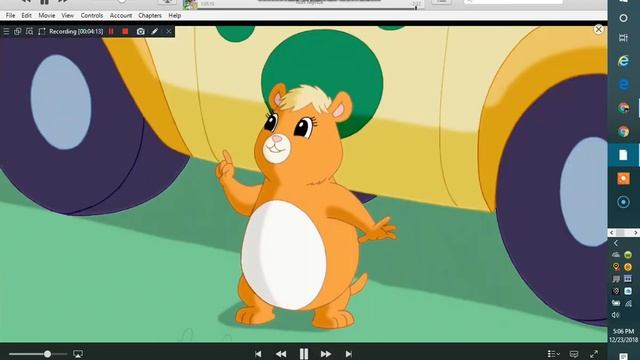Screen dimensions: 640x360
Task: Skip to the previous chapter
Action: click(x=258, y=354)
